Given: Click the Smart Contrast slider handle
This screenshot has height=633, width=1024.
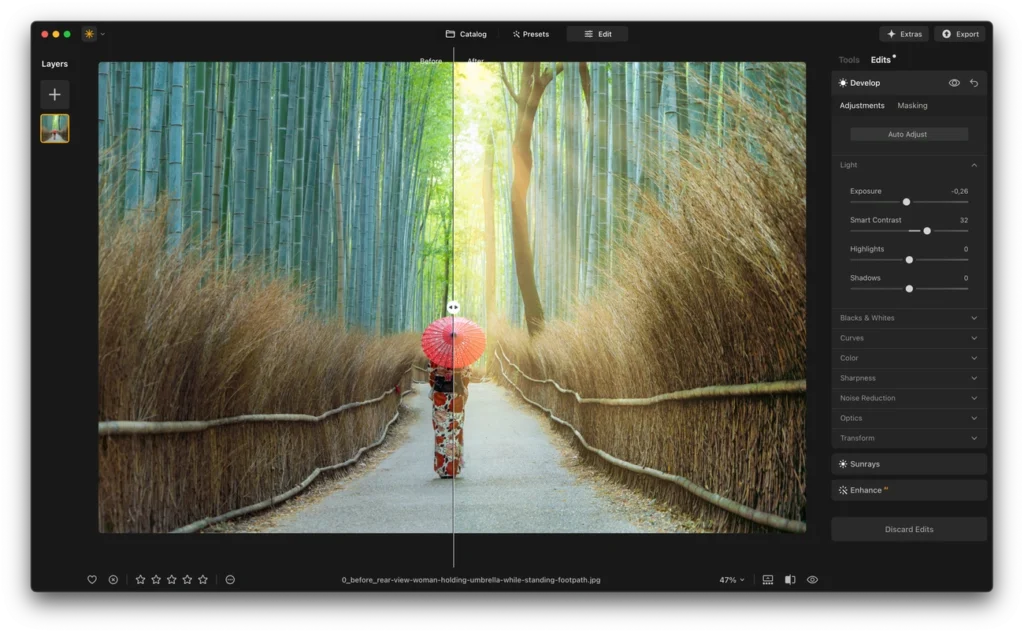Looking at the screenshot, I should point(927,231).
